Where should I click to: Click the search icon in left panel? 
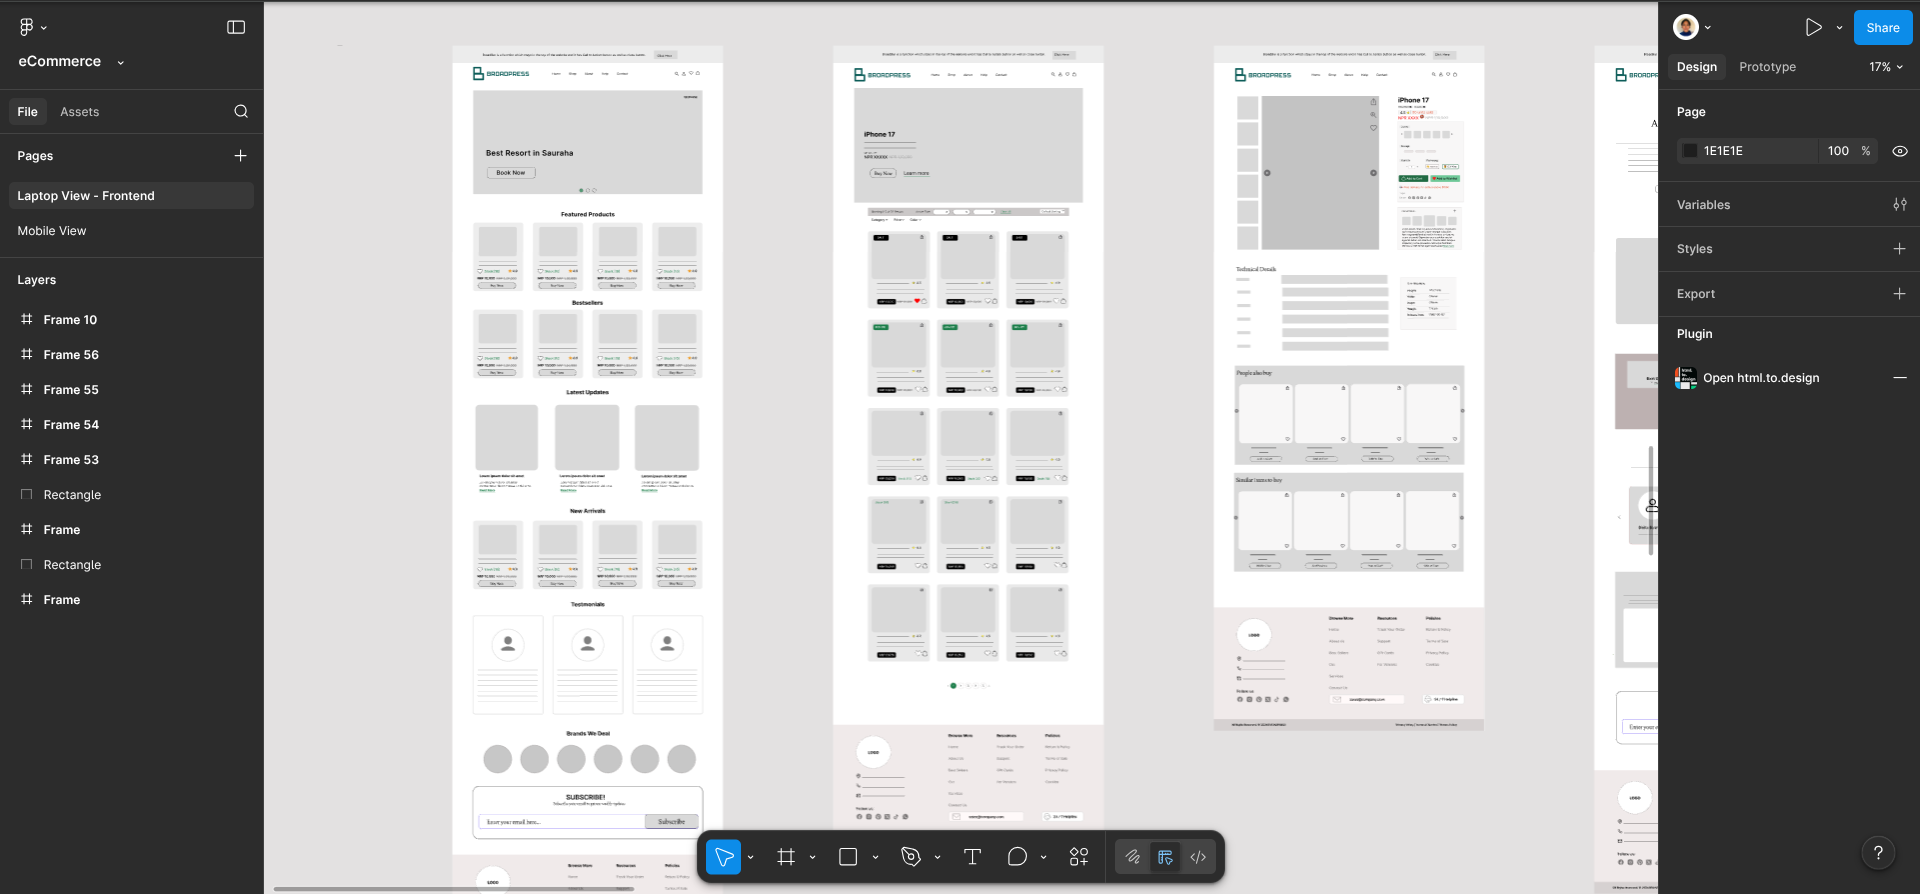click(x=241, y=112)
